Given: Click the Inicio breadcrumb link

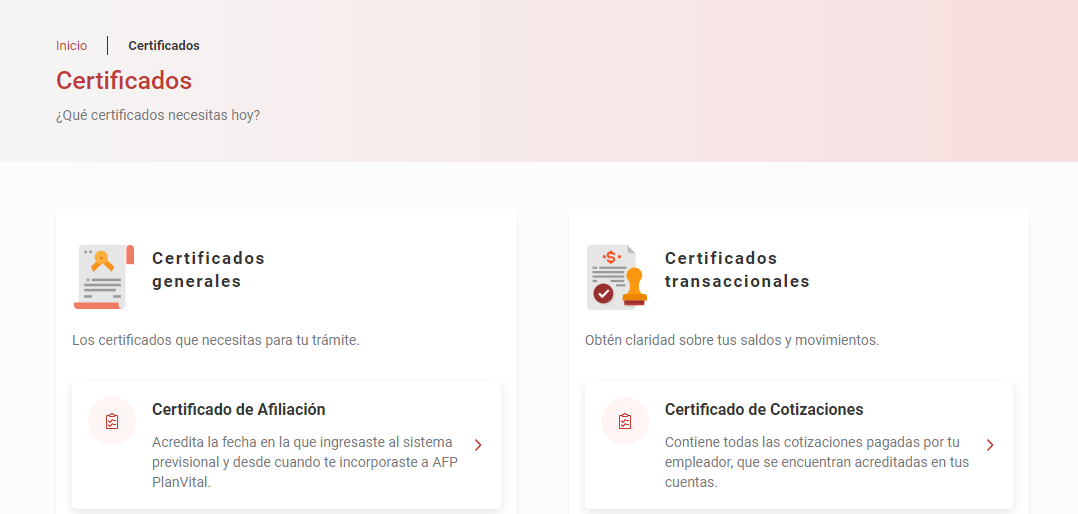Looking at the screenshot, I should point(71,46).
